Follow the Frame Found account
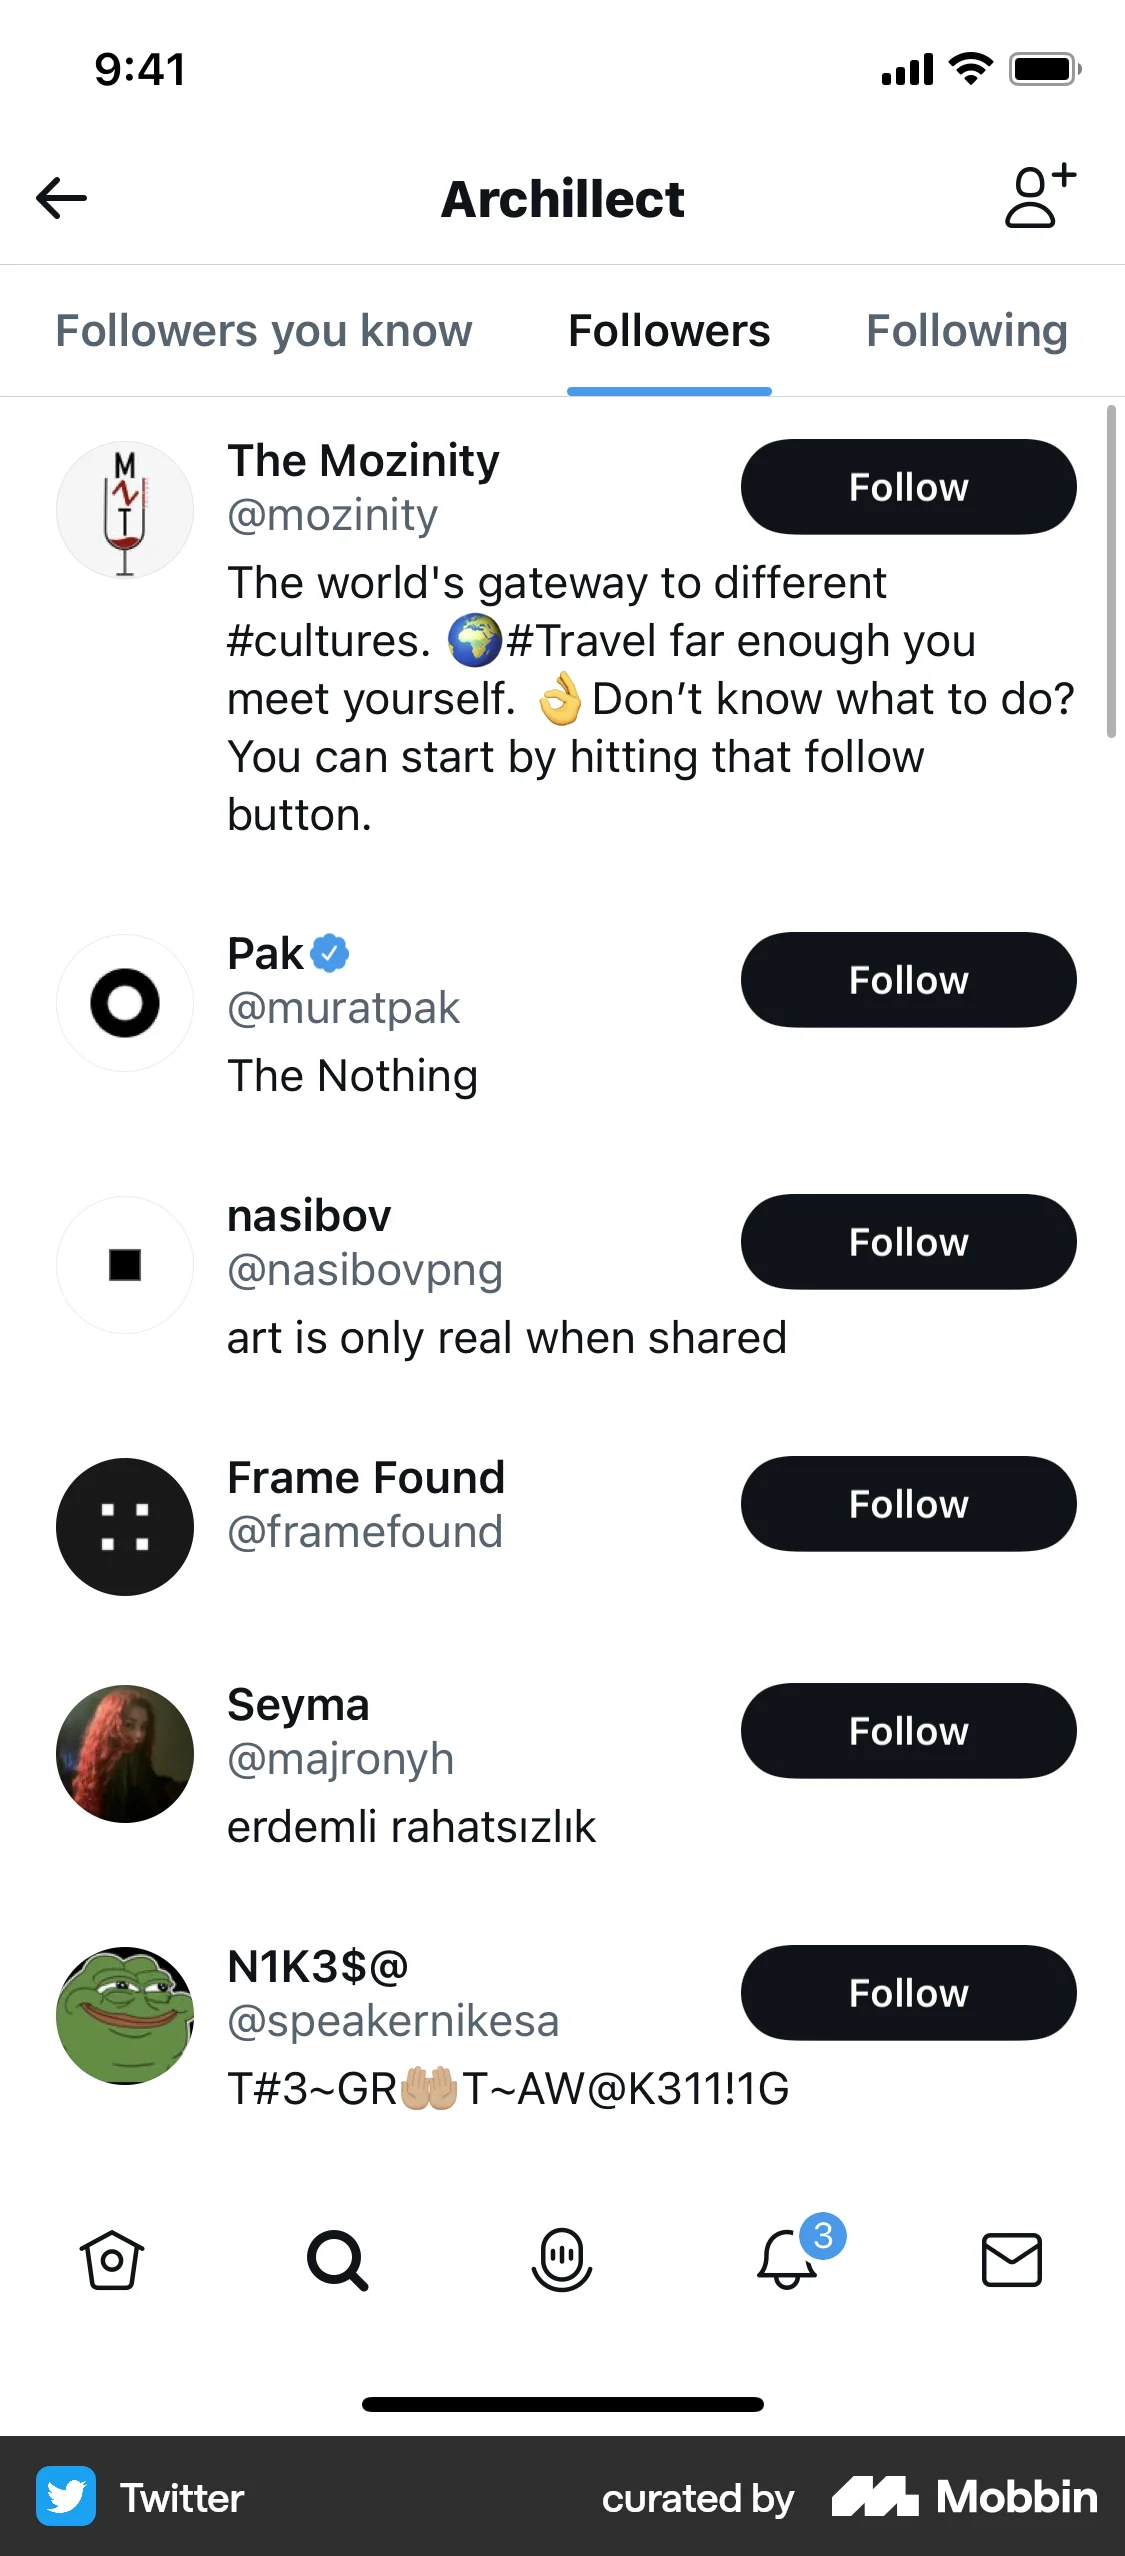This screenshot has height=2556, width=1125. 907,1503
